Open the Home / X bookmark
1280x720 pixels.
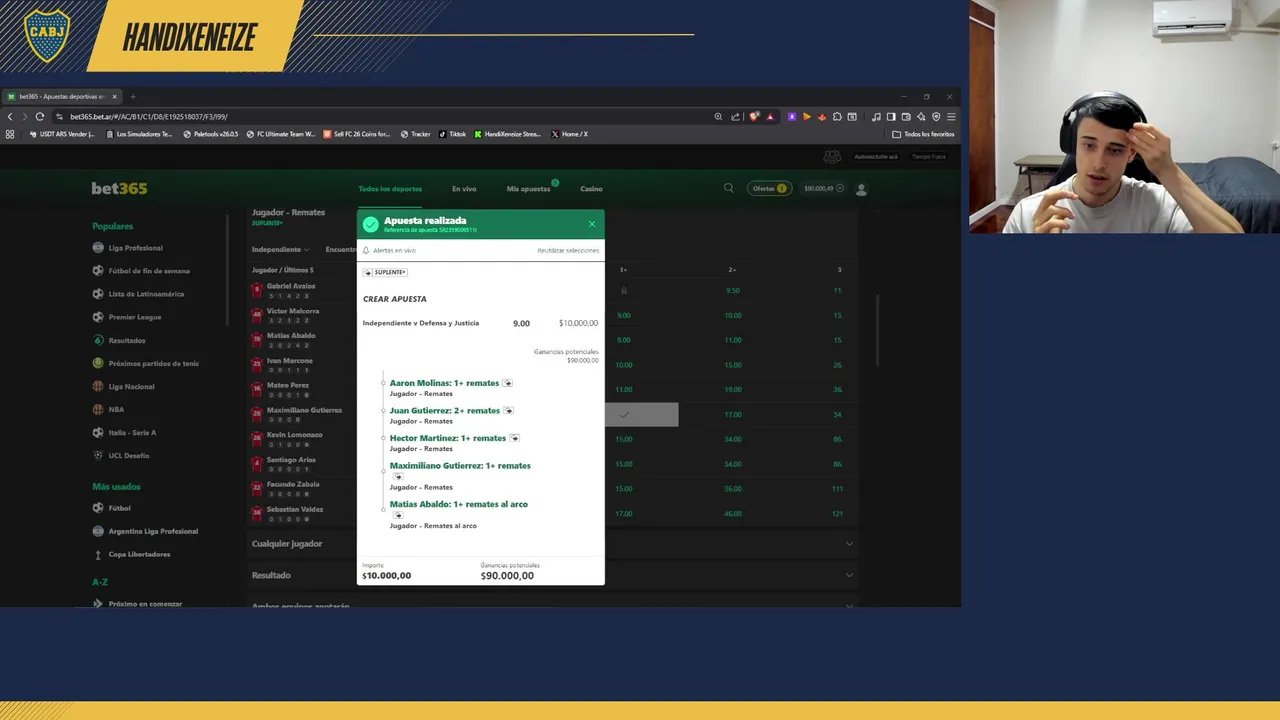coord(569,134)
